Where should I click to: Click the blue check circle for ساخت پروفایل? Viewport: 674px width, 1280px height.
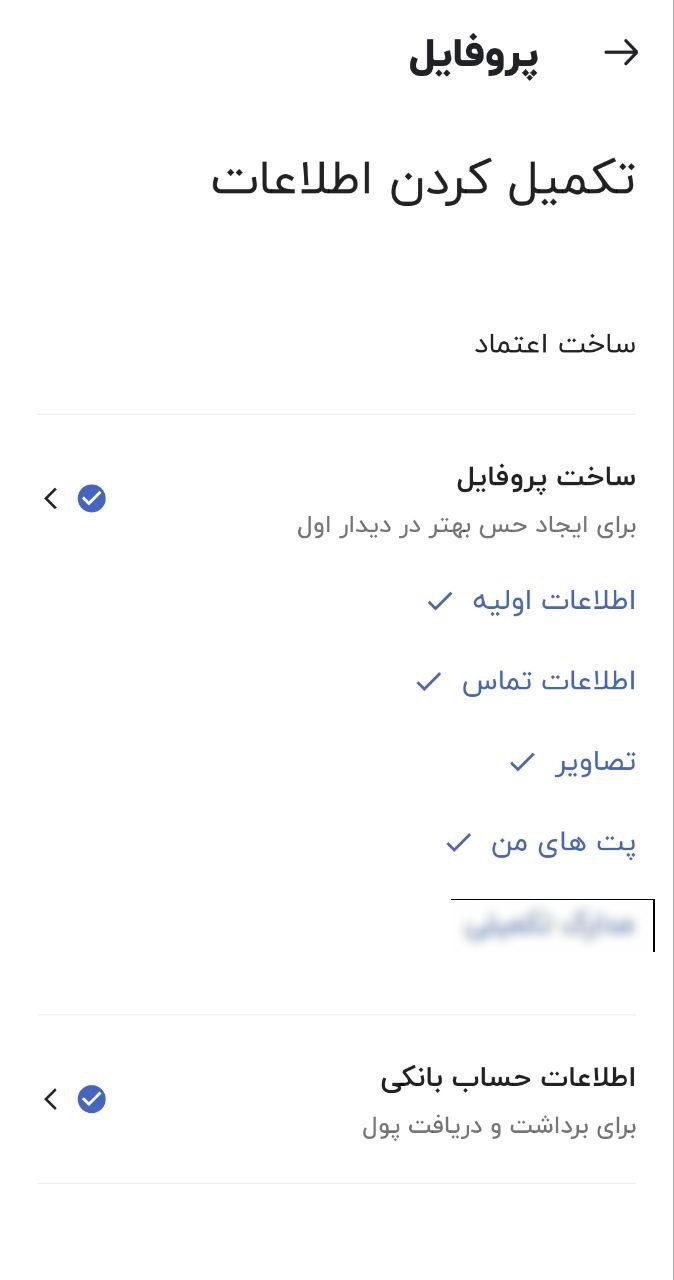point(92,498)
